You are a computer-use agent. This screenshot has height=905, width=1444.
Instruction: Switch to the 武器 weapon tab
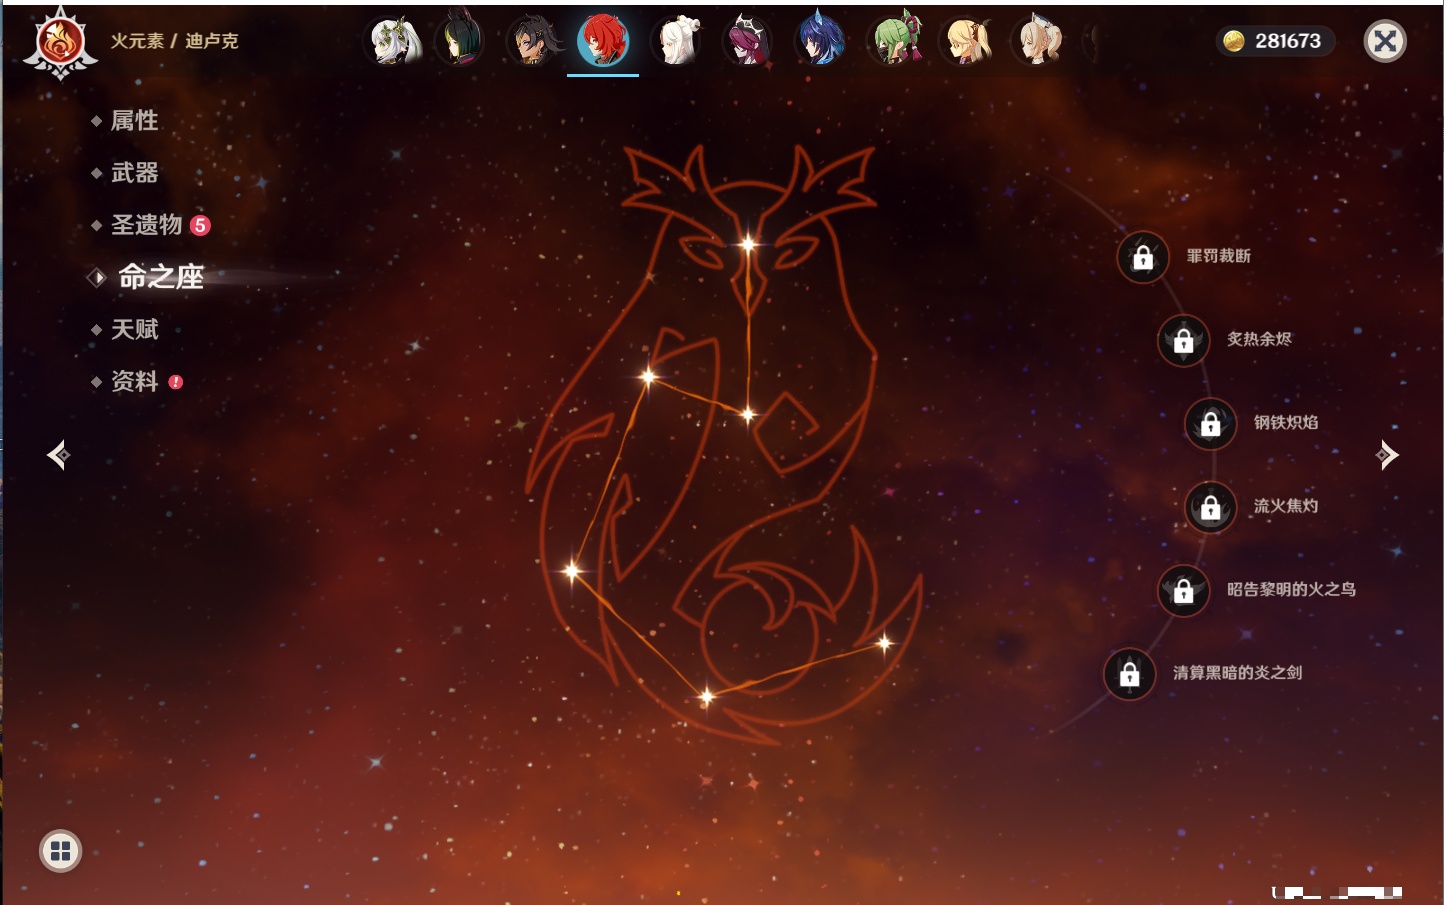134,173
